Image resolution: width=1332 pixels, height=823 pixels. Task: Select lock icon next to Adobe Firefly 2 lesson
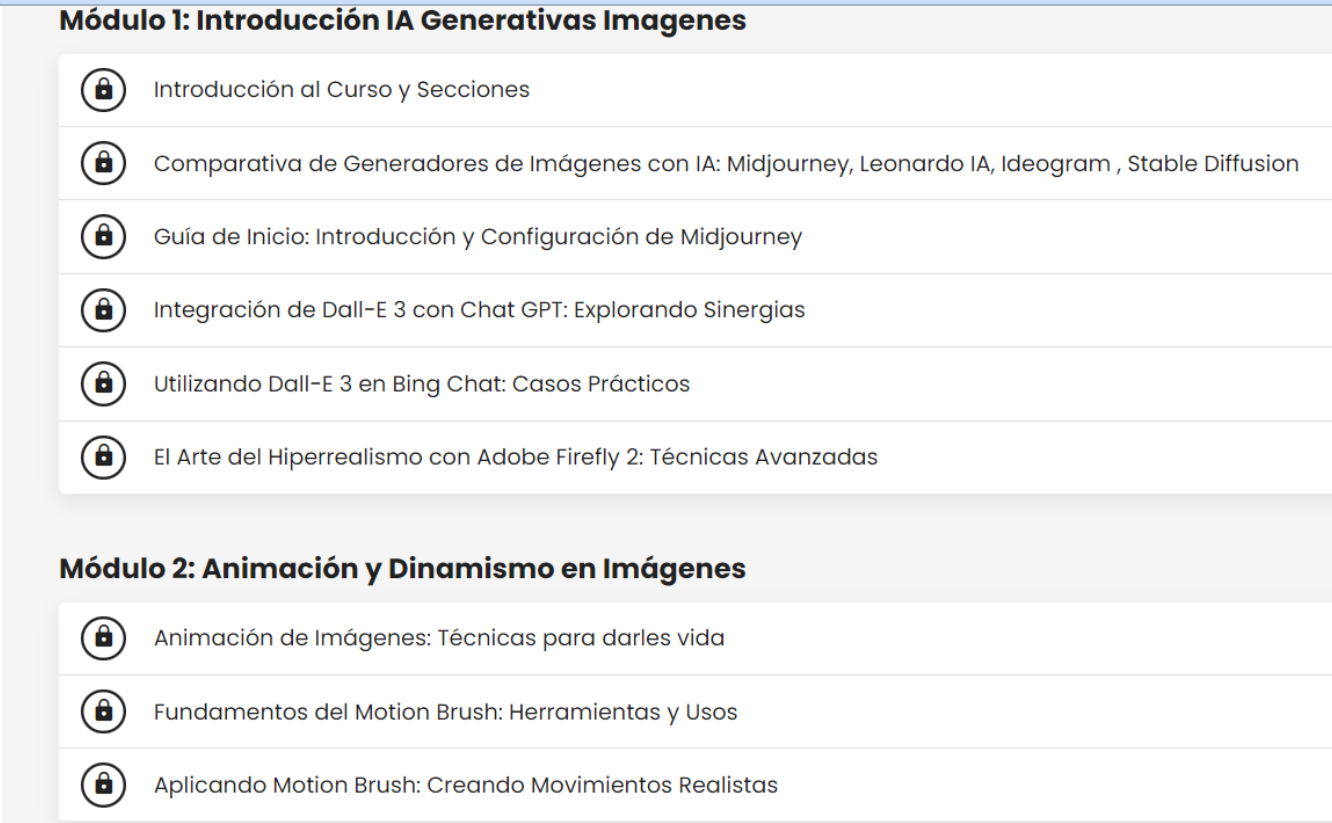pos(103,457)
